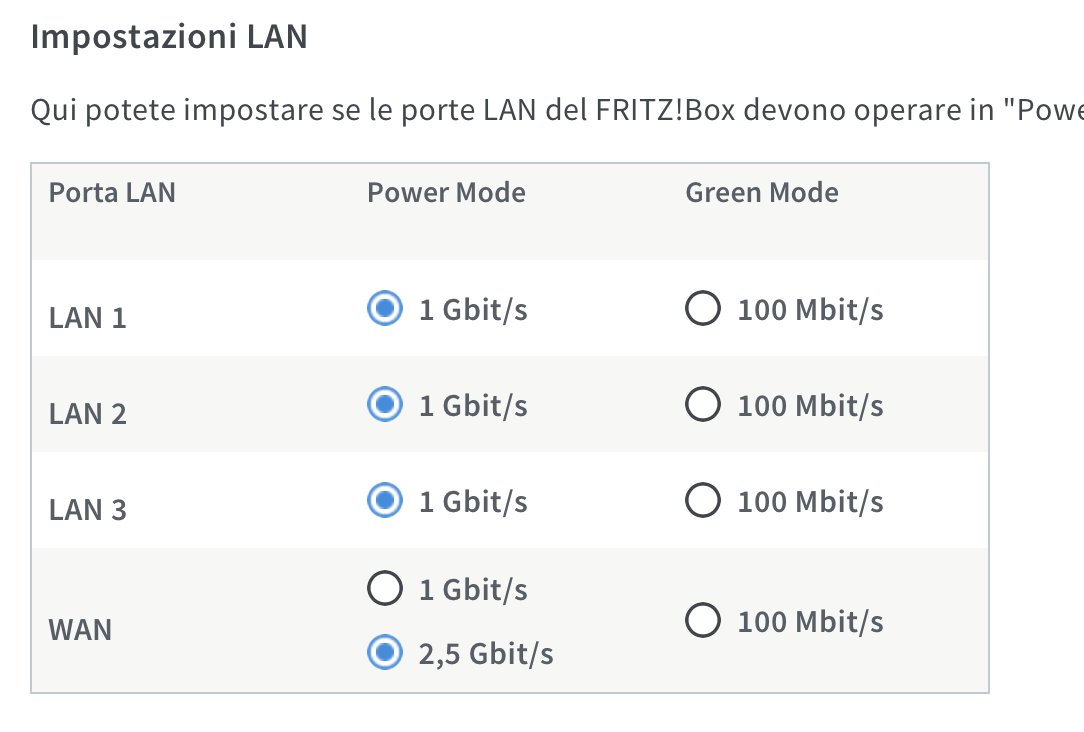Viewport: 1084px width, 732px height.
Task: Click the WAN row label
Action: click(x=80, y=630)
